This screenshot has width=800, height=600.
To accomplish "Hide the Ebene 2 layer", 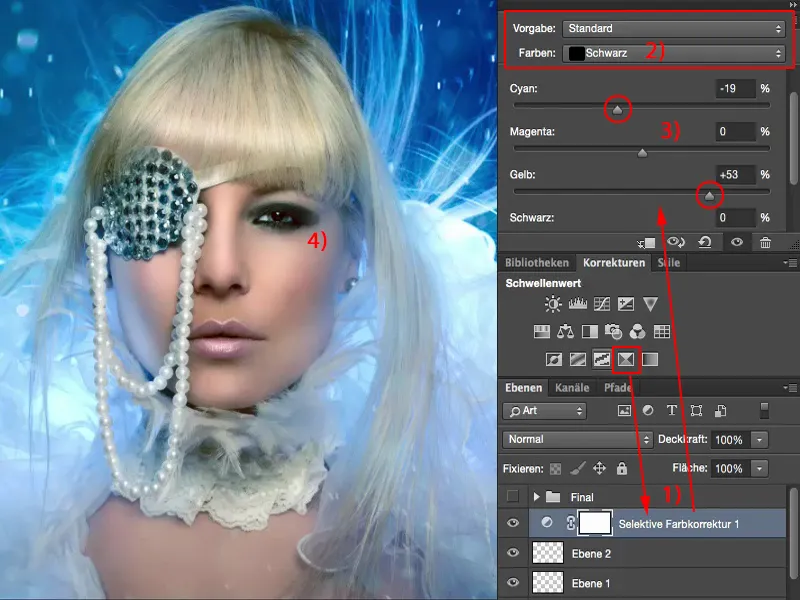I will [x=513, y=553].
